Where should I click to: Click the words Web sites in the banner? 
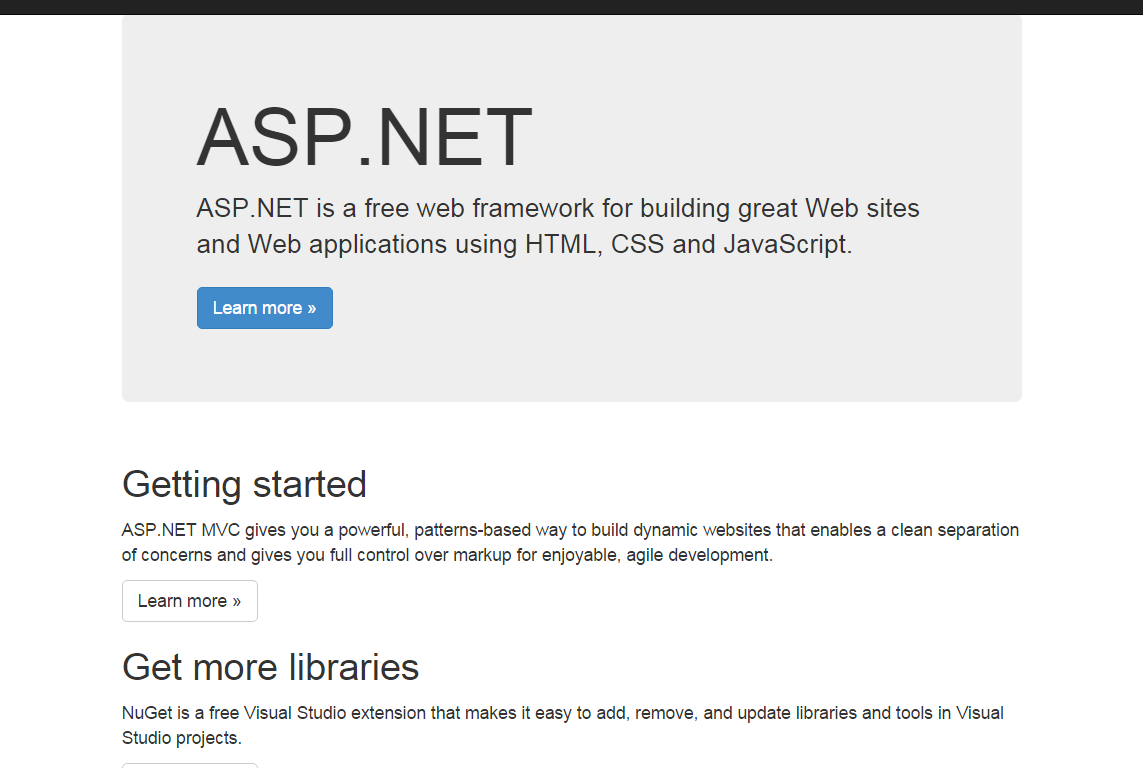tap(862, 208)
